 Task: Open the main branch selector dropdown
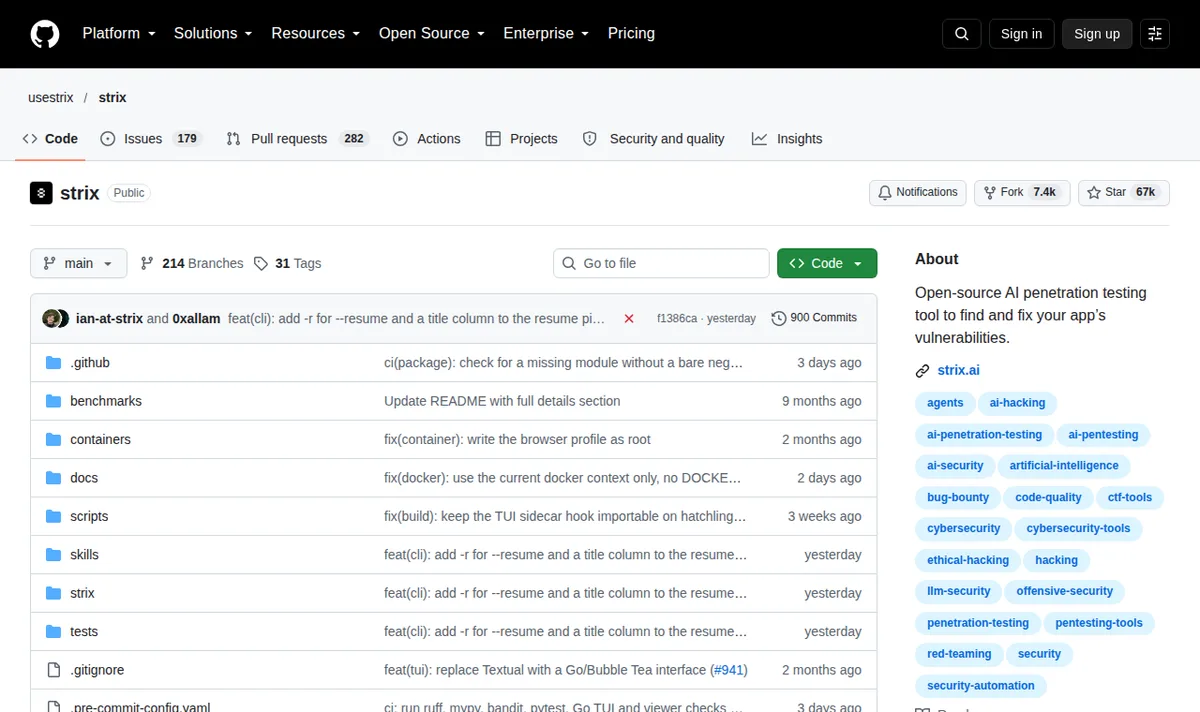(x=79, y=263)
